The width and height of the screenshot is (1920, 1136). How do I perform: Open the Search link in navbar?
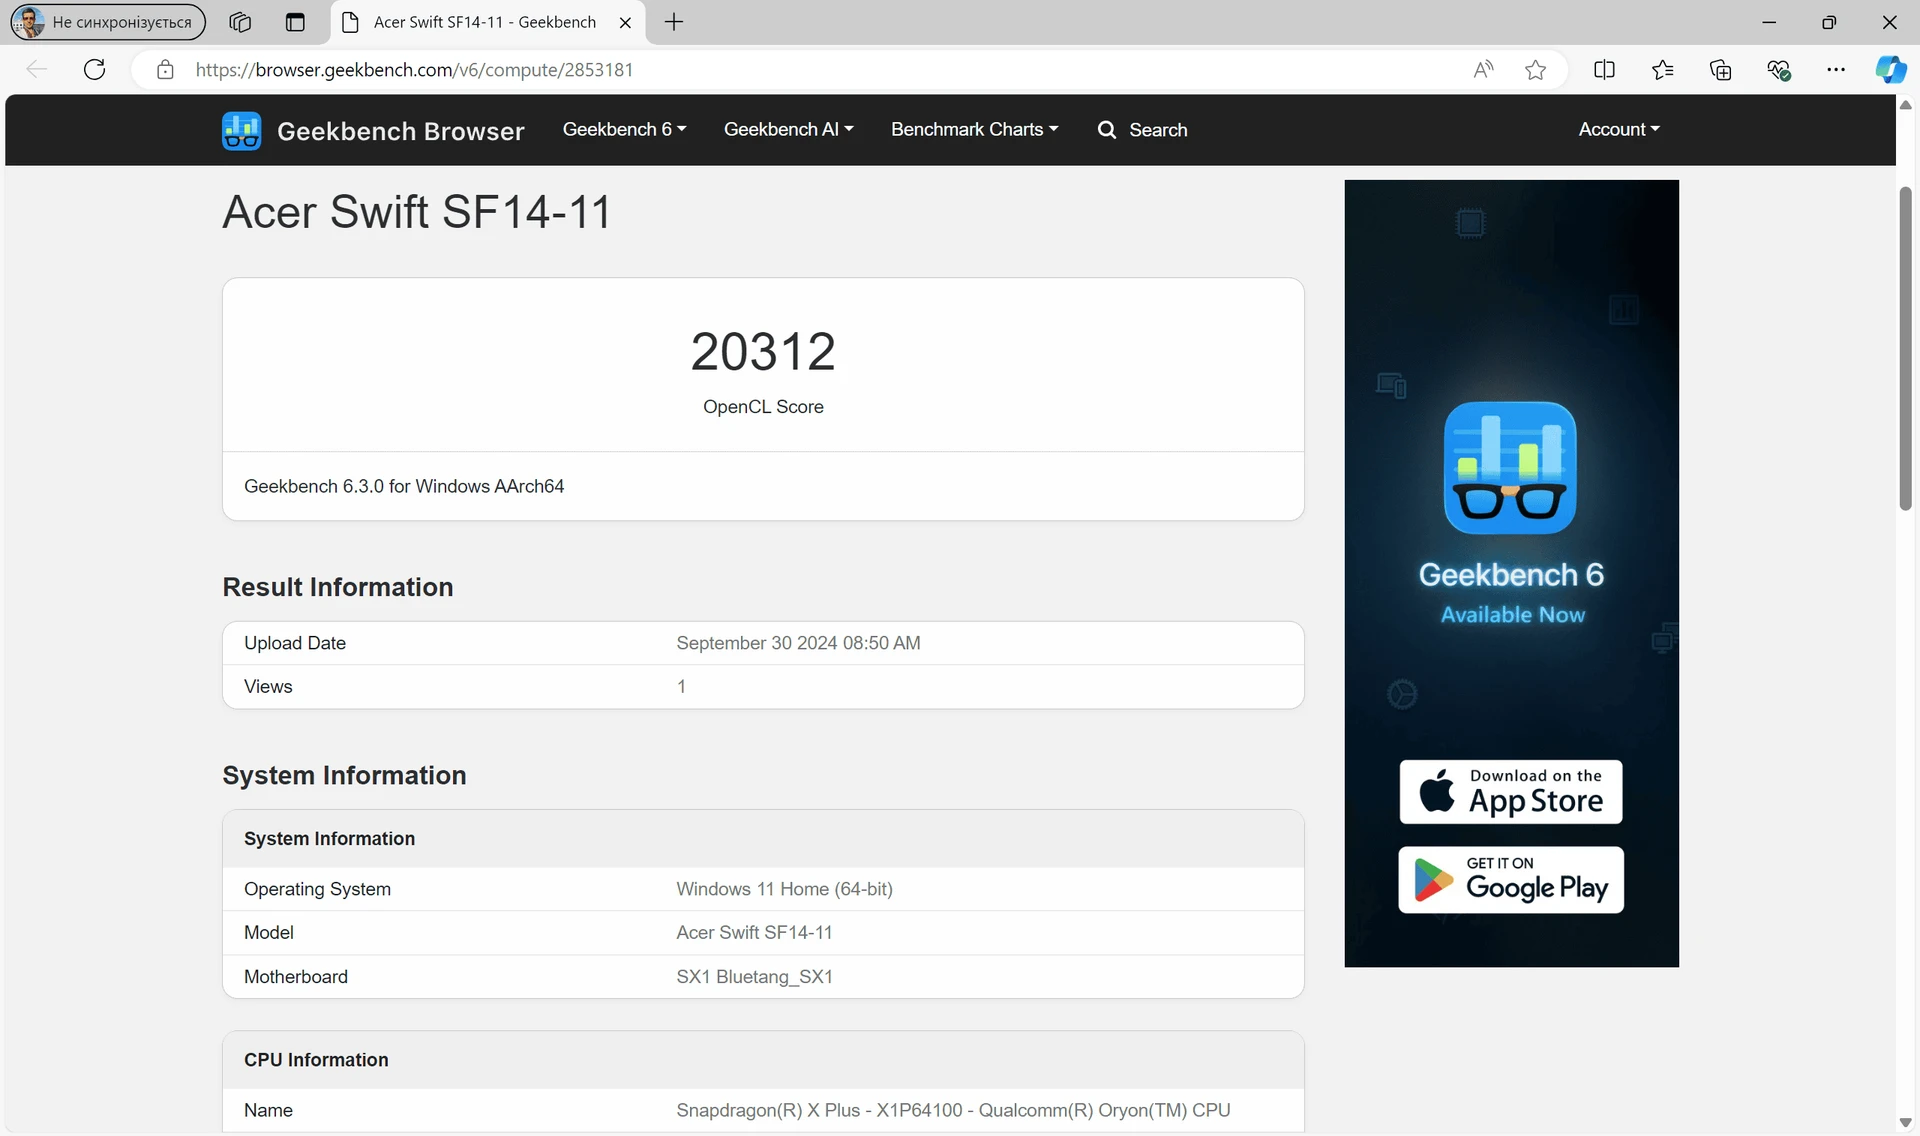click(1142, 130)
